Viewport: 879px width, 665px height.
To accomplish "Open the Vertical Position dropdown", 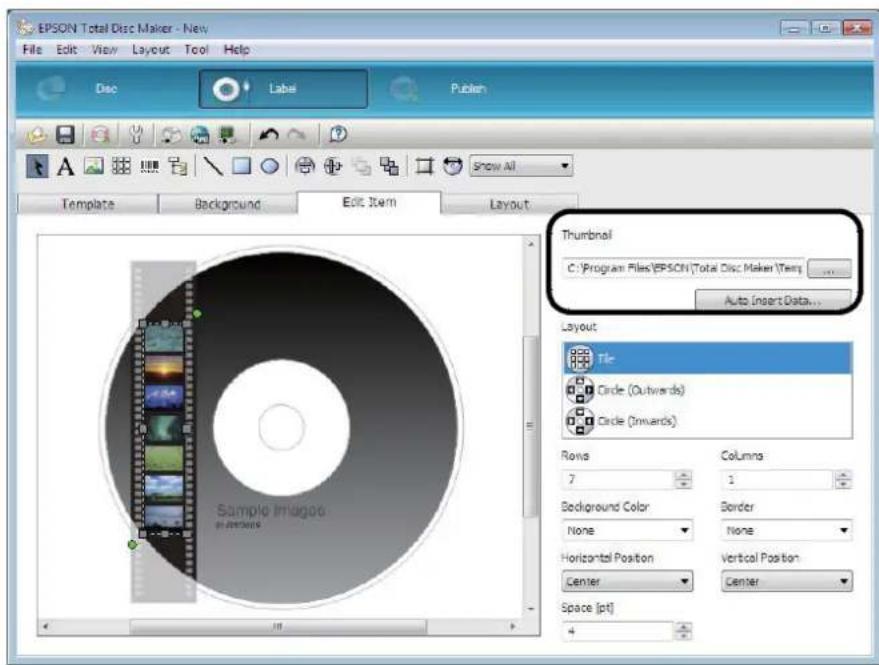I will coord(787,581).
